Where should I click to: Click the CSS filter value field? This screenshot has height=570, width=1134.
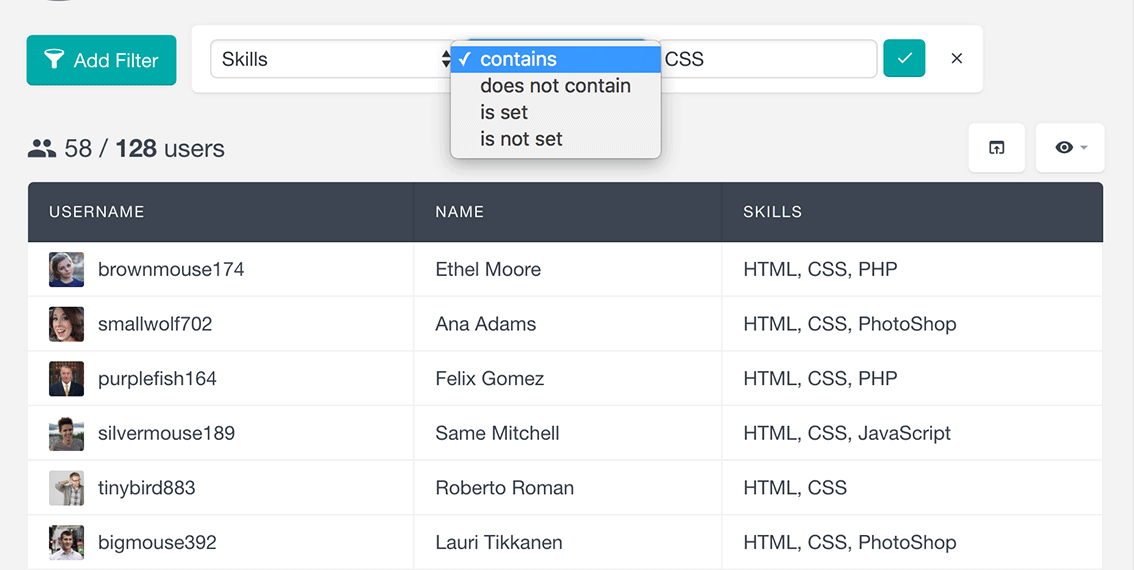pos(768,59)
